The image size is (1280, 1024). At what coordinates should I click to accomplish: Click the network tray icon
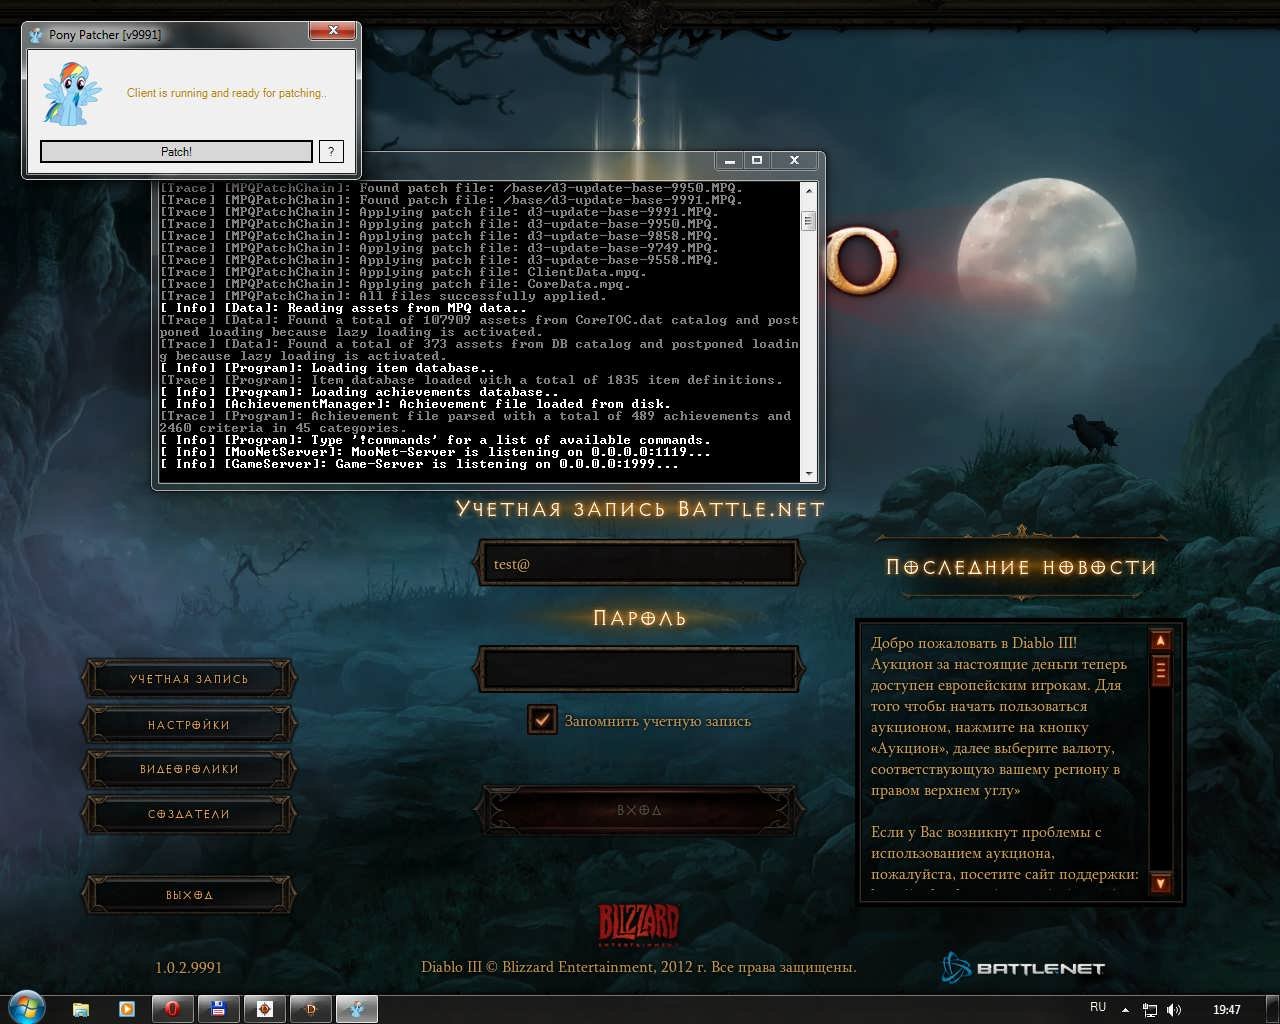pyautogui.click(x=1150, y=1010)
